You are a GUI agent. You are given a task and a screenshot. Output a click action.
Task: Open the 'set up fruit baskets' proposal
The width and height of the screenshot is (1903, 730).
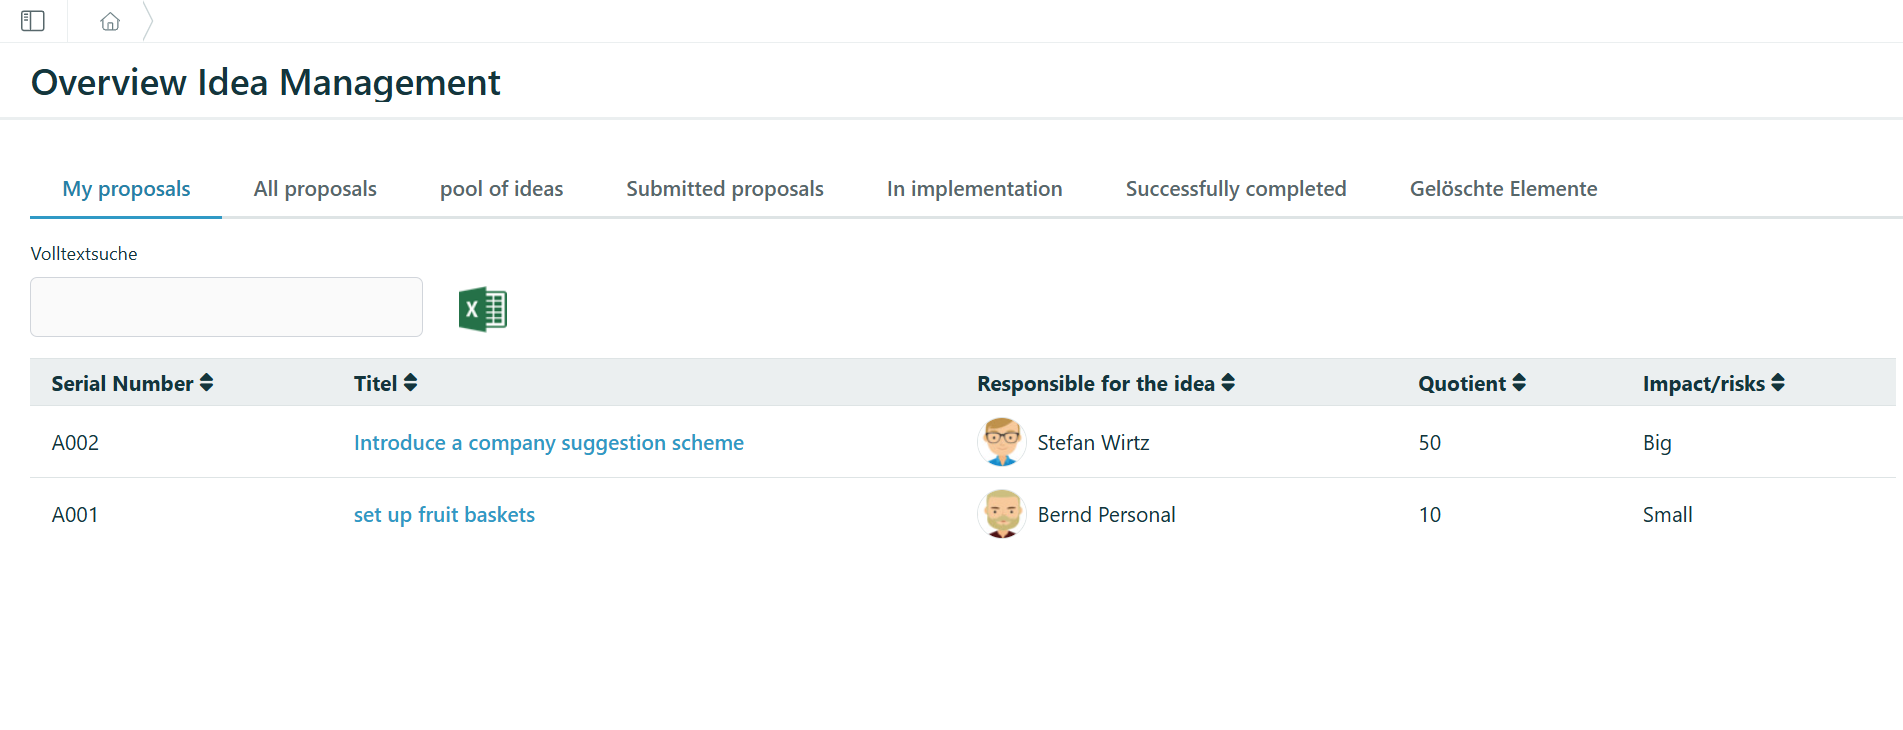click(444, 514)
